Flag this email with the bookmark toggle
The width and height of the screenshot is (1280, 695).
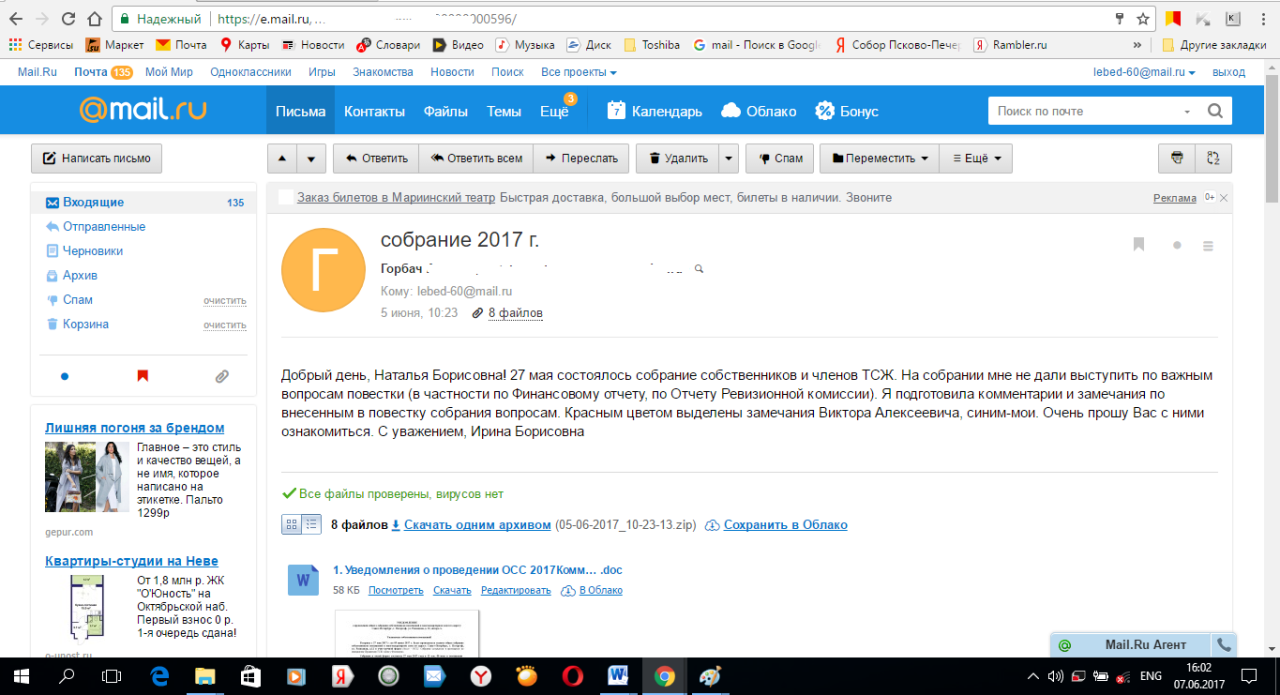tap(1138, 245)
